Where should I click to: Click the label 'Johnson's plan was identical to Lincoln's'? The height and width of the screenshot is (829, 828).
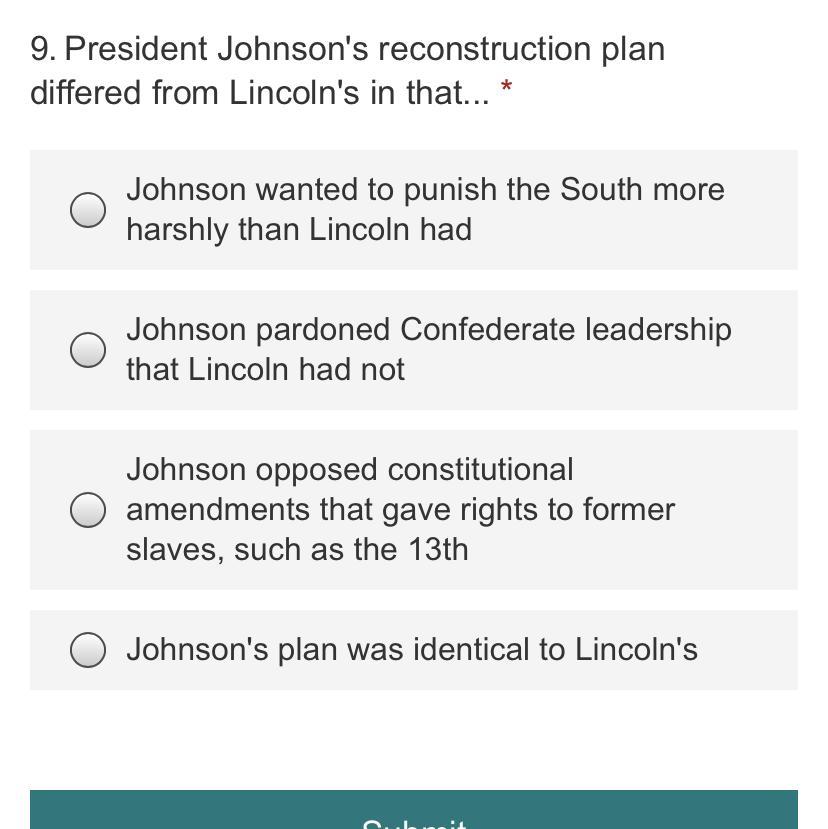pyautogui.click(x=412, y=649)
